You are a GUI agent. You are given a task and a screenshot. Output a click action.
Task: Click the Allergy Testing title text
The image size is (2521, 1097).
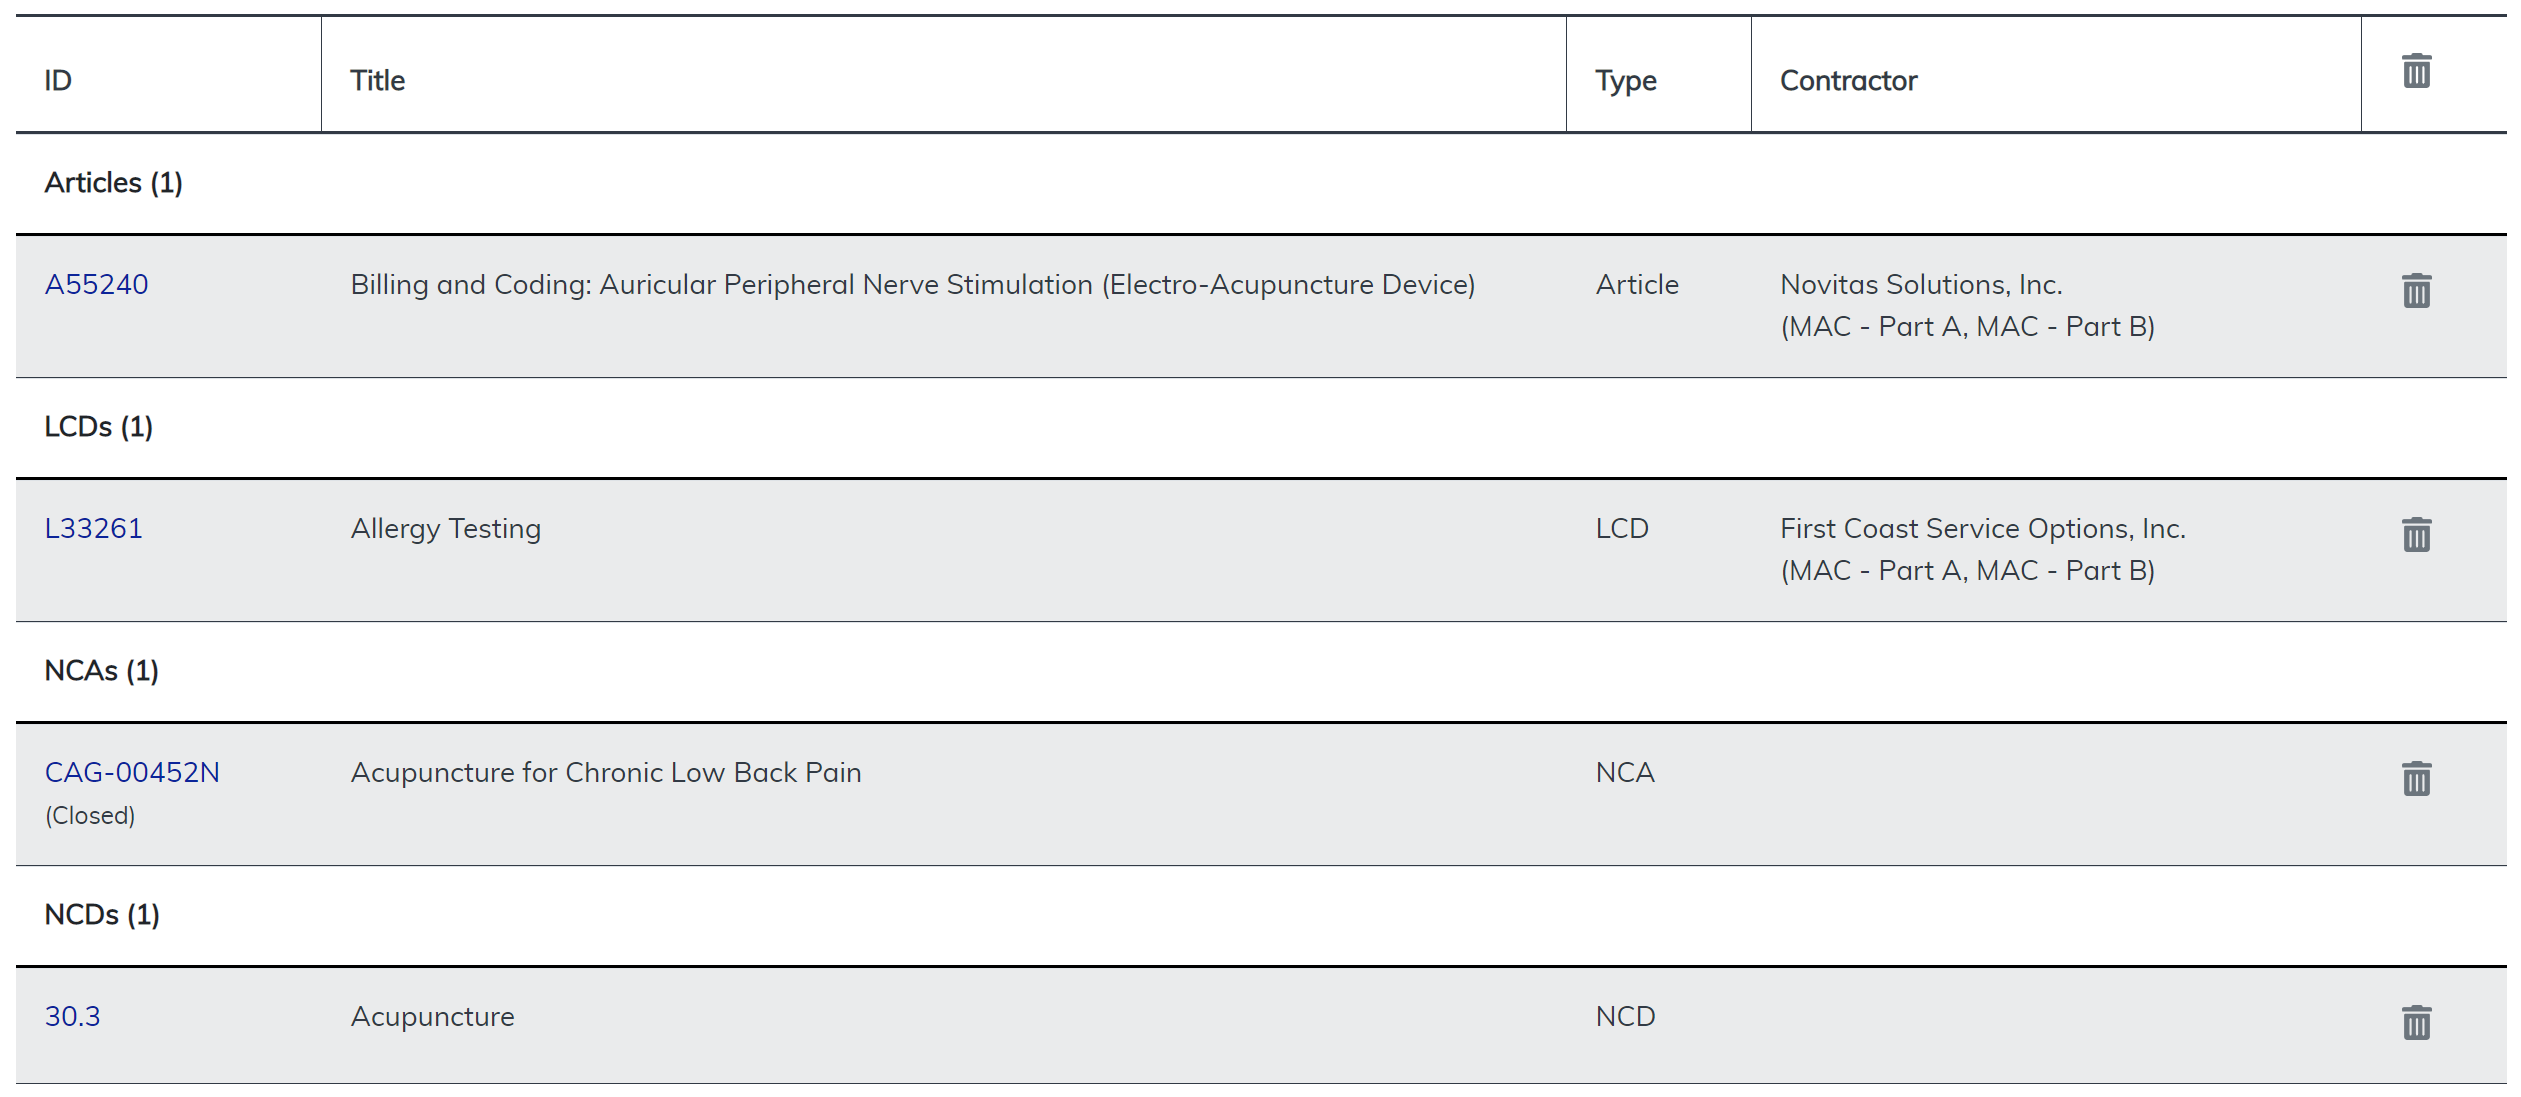click(x=445, y=529)
